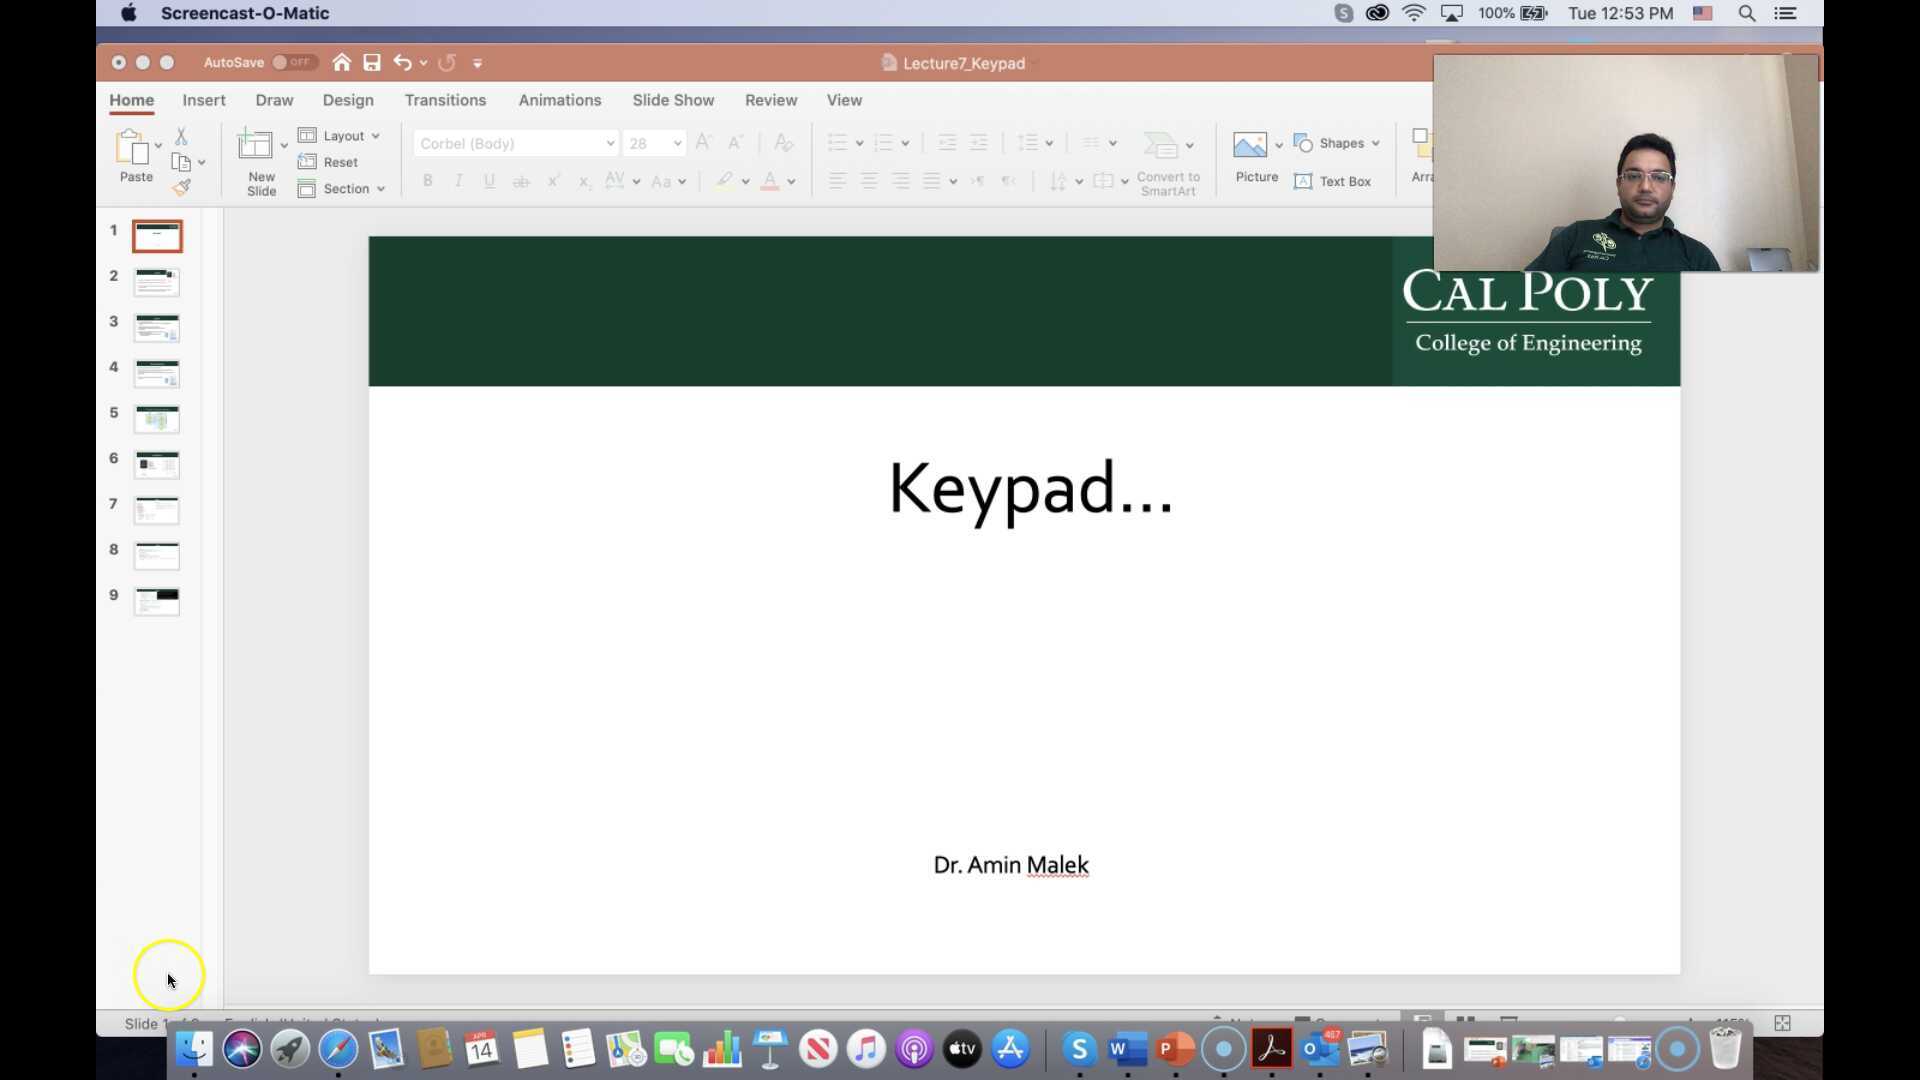Open the font size dropdown

pyautogui.click(x=676, y=143)
